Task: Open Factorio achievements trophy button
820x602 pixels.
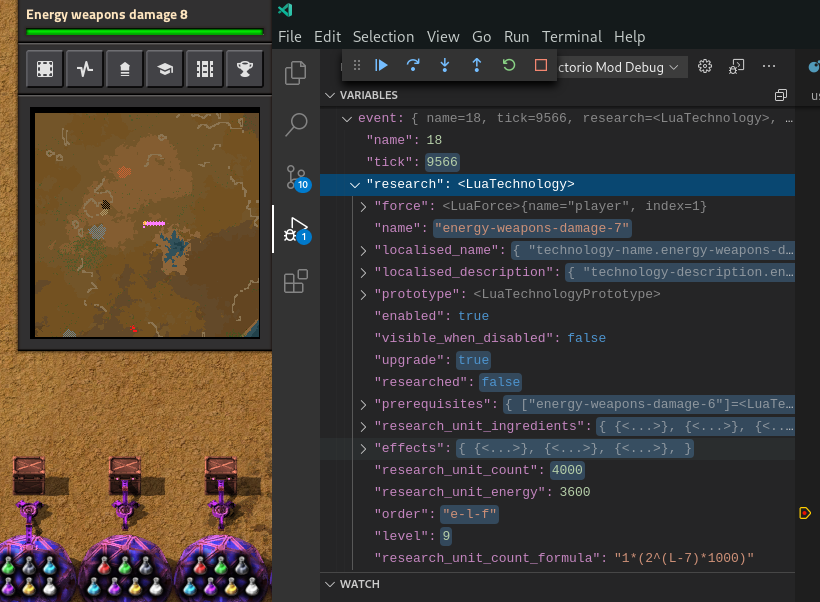Action: pyautogui.click(x=245, y=69)
